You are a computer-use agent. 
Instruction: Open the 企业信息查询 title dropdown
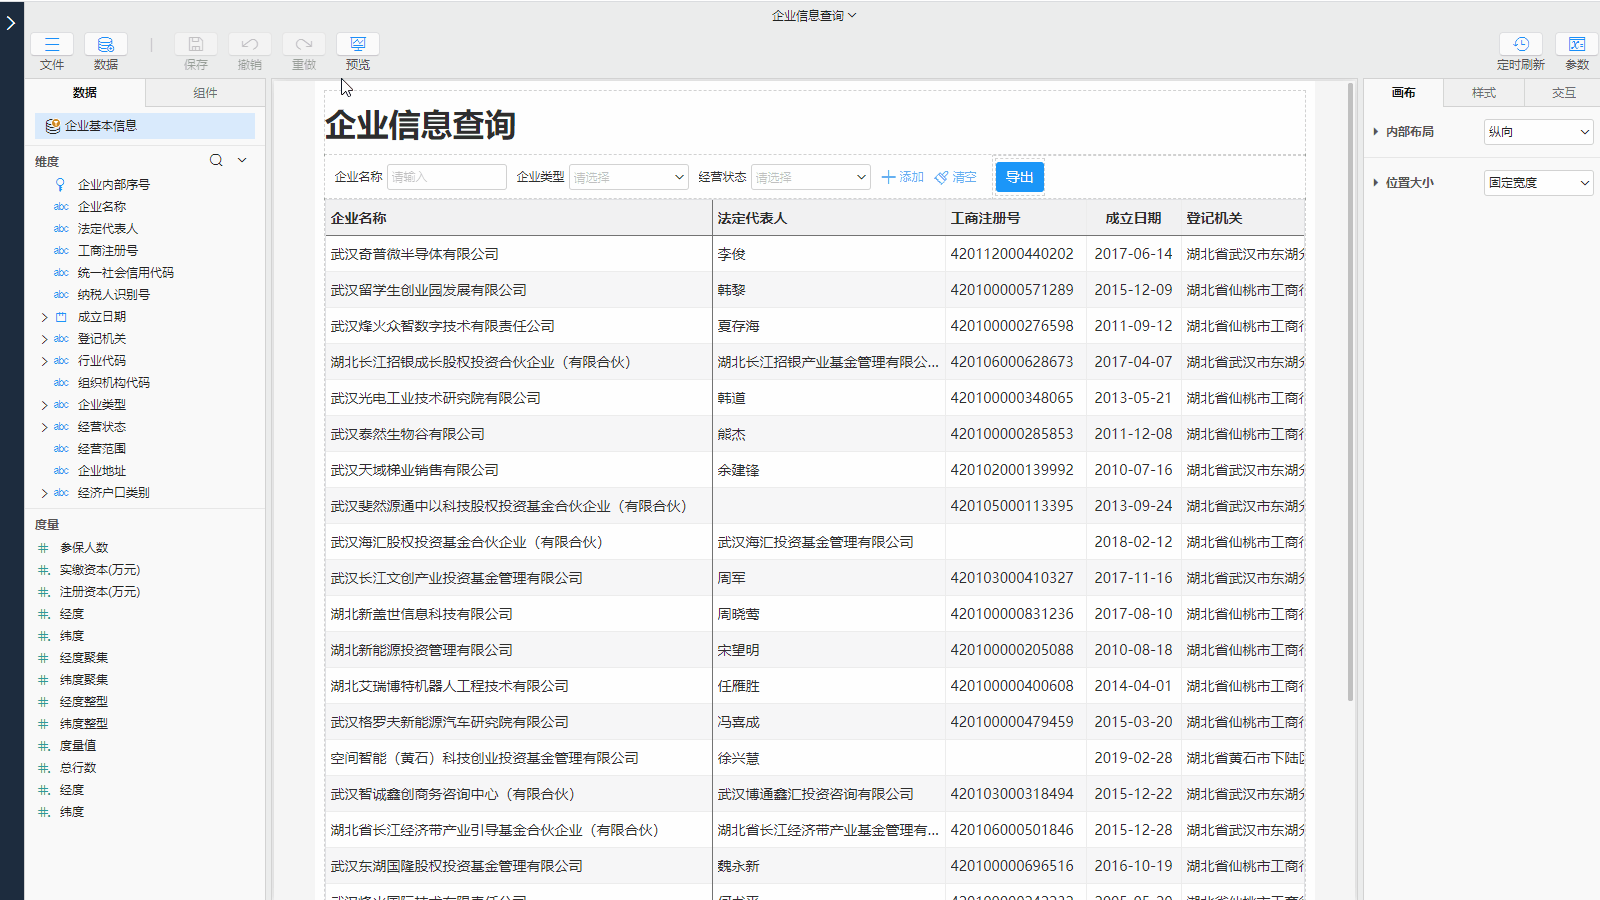click(x=813, y=16)
